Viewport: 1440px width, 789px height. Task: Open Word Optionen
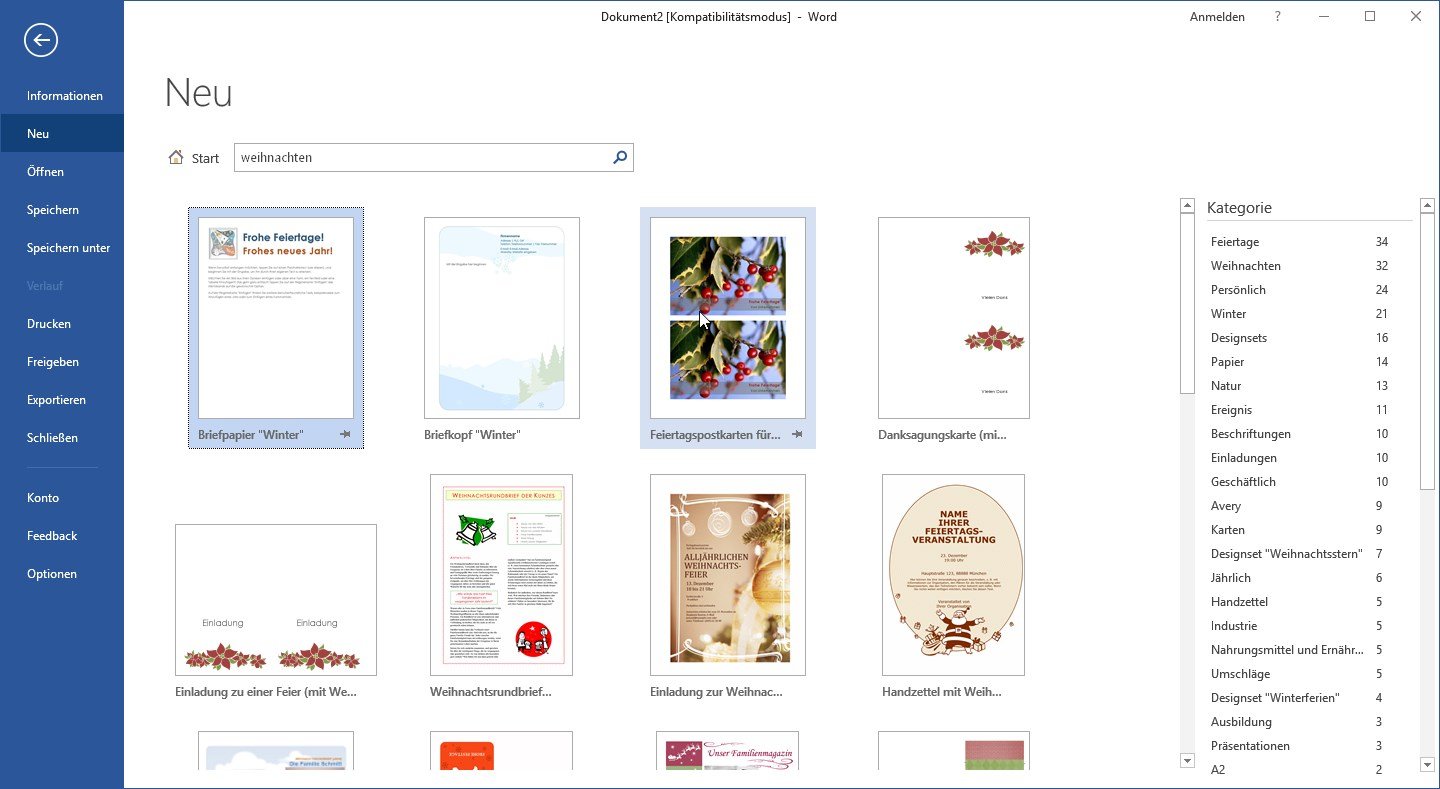click(x=62, y=574)
